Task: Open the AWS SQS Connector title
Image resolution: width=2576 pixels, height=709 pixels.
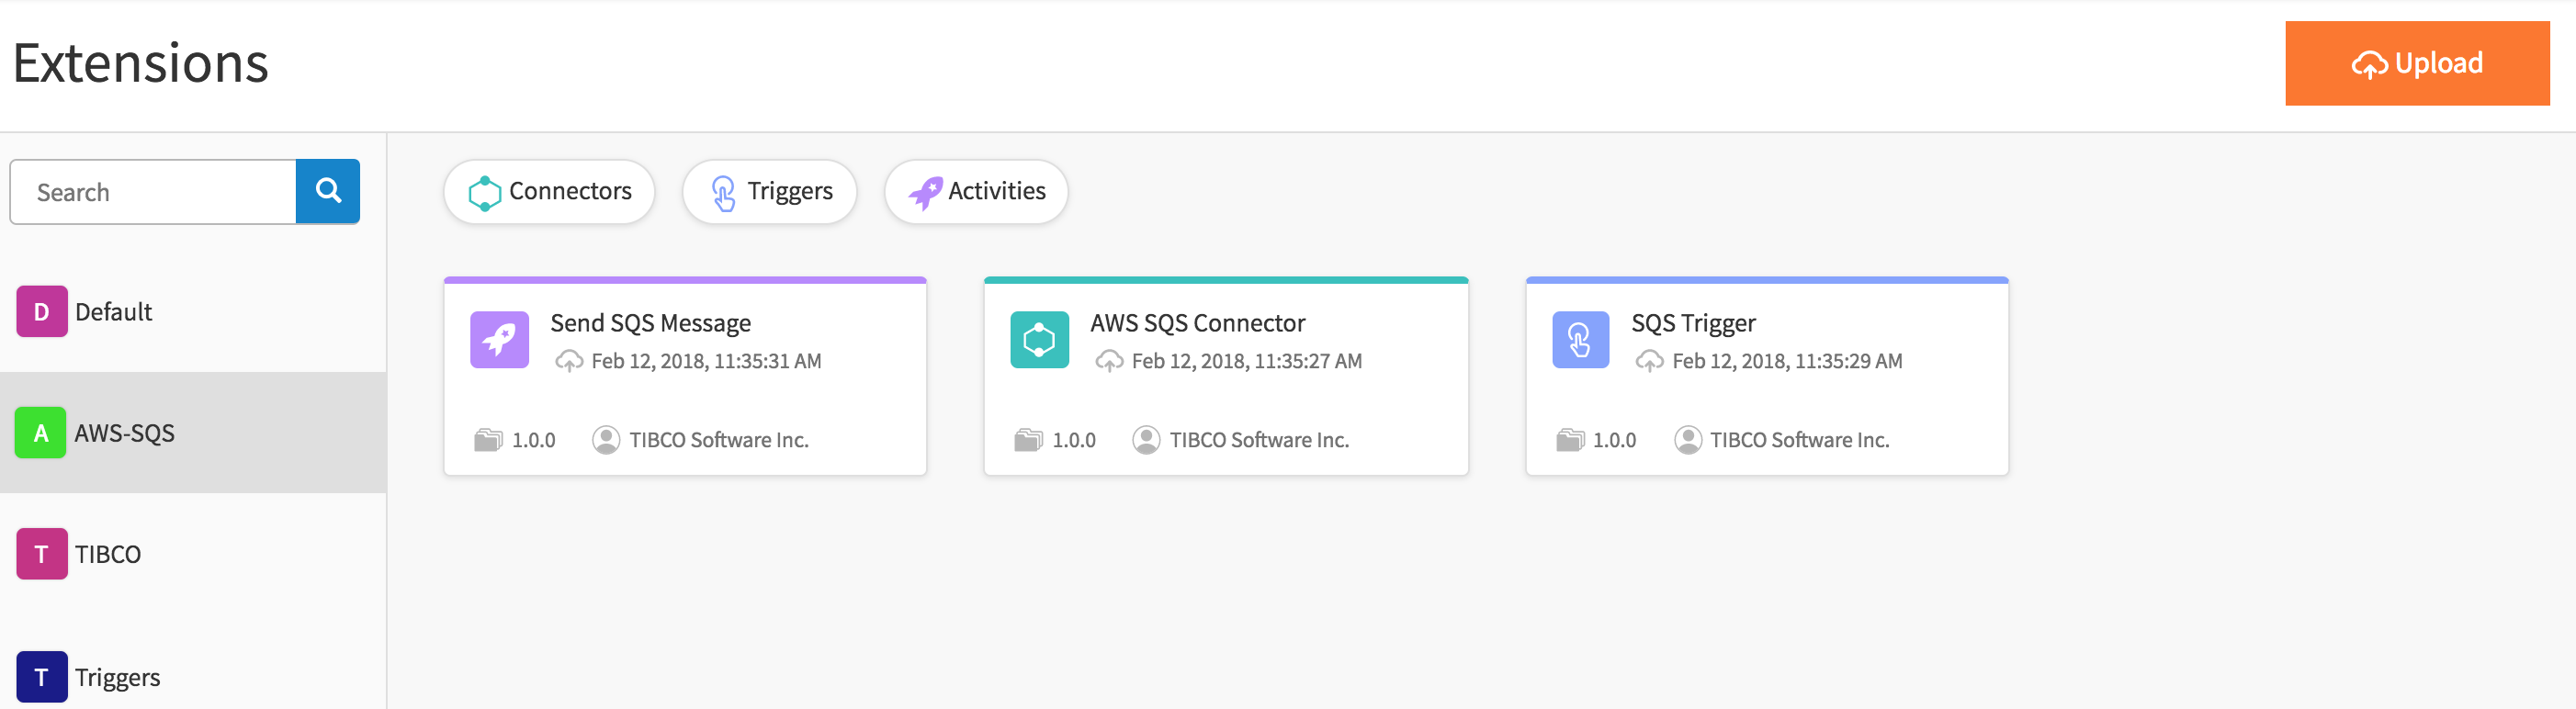Action: (x=1197, y=323)
